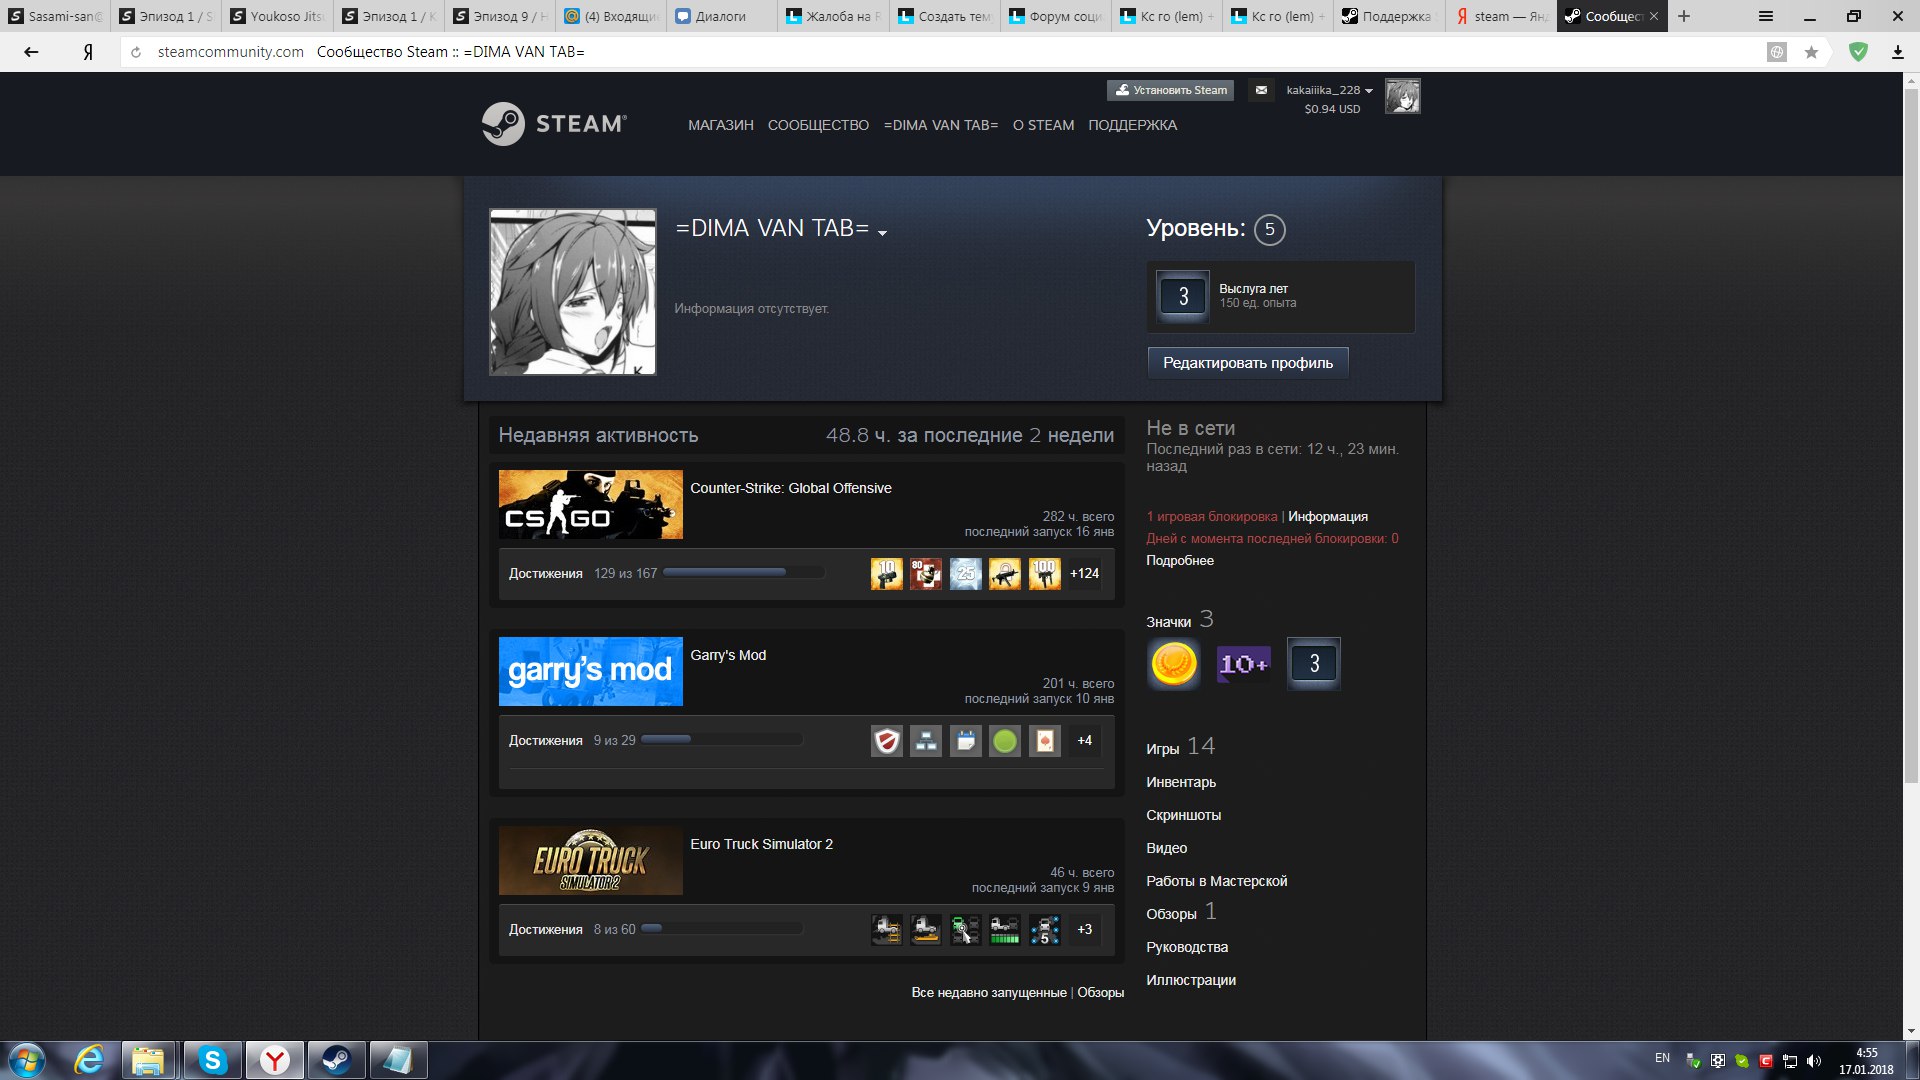Open the ПОДДЕРЖКА menu item
This screenshot has height=1080, width=1920.
(x=1132, y=125)
